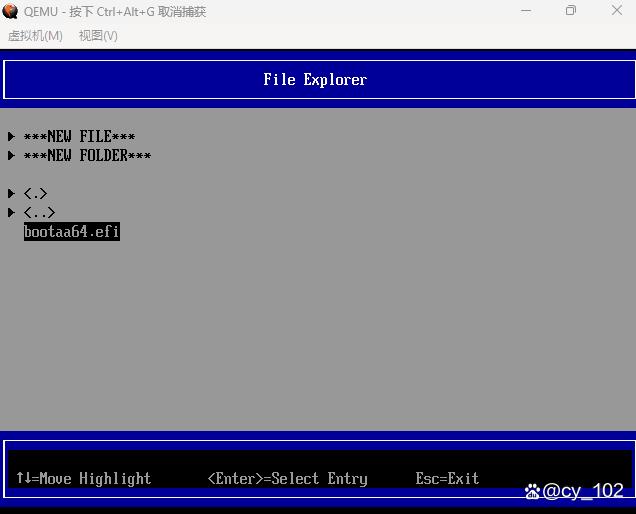The width and height of the screenshot is (636, 514).
Task: Open the 视图(V) menu
Action: [98, 36]
